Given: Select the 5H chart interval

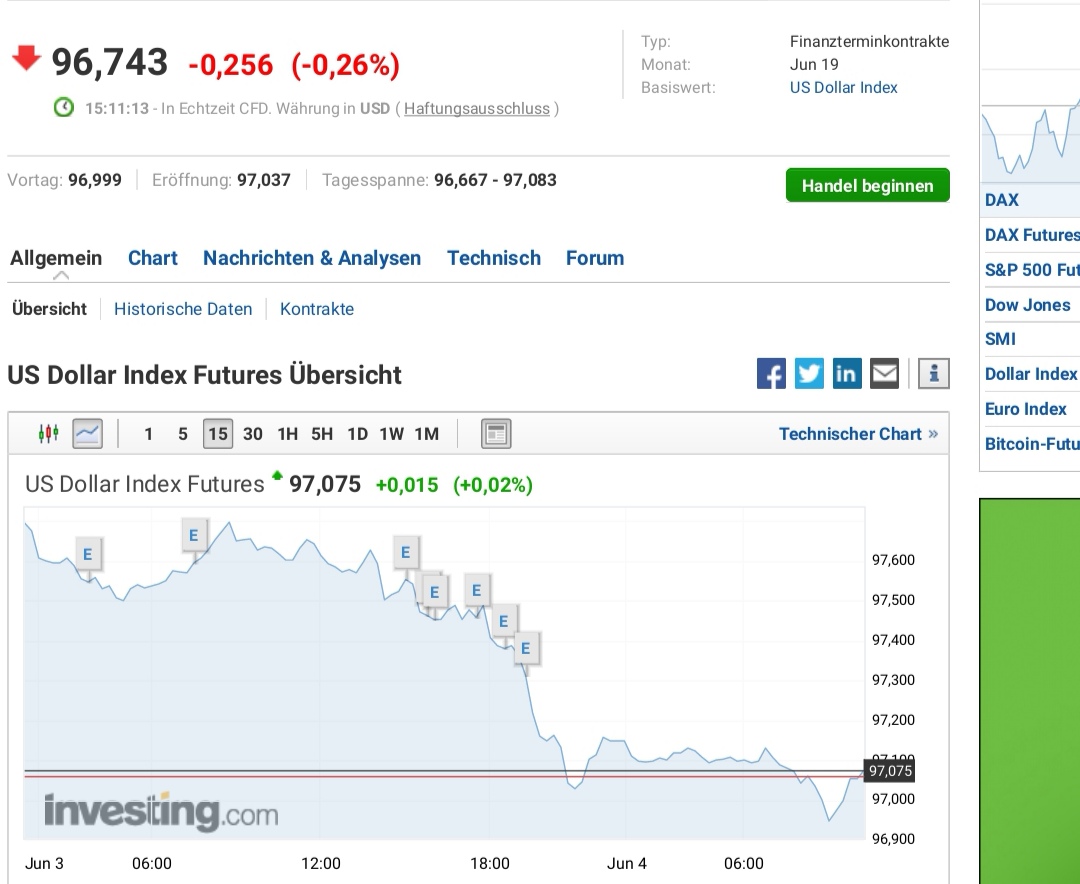Looking at the screenshot, I should (x=322, y=434).
